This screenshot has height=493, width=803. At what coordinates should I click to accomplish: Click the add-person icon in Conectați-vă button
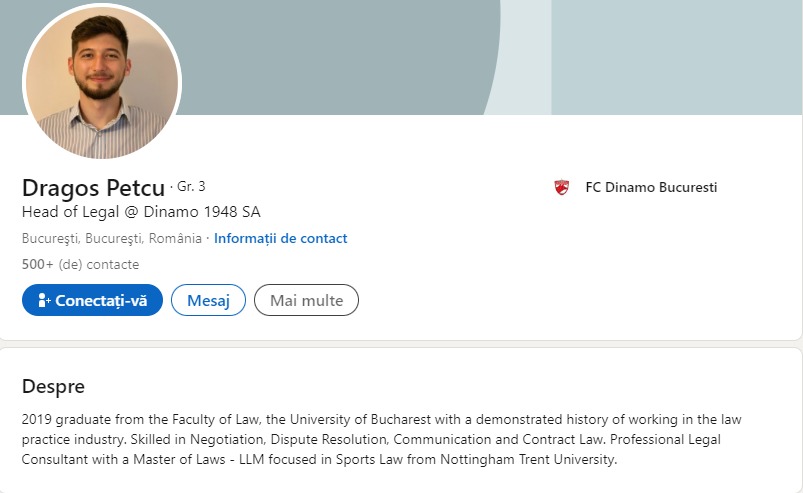tap(44, 300)
